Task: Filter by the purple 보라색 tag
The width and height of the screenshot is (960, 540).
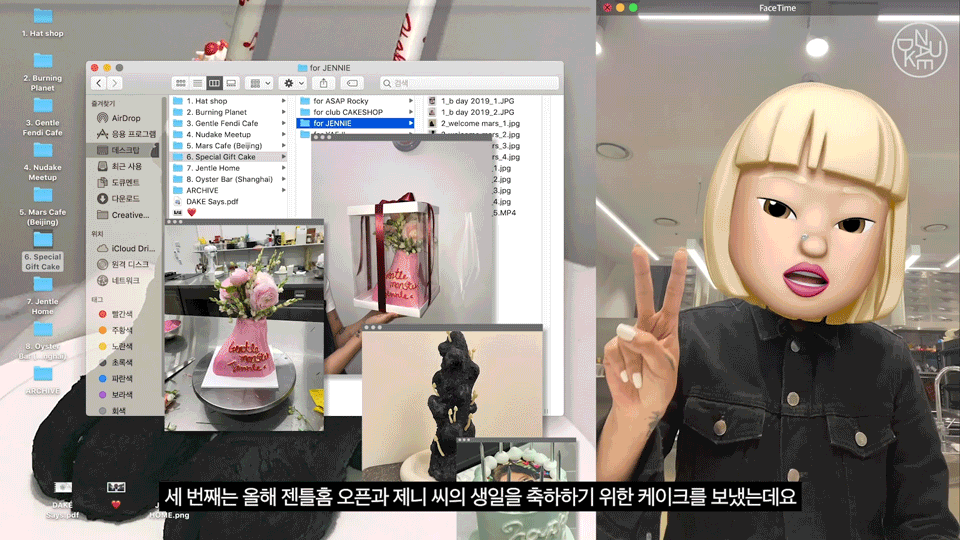Action: click(116, 395)
